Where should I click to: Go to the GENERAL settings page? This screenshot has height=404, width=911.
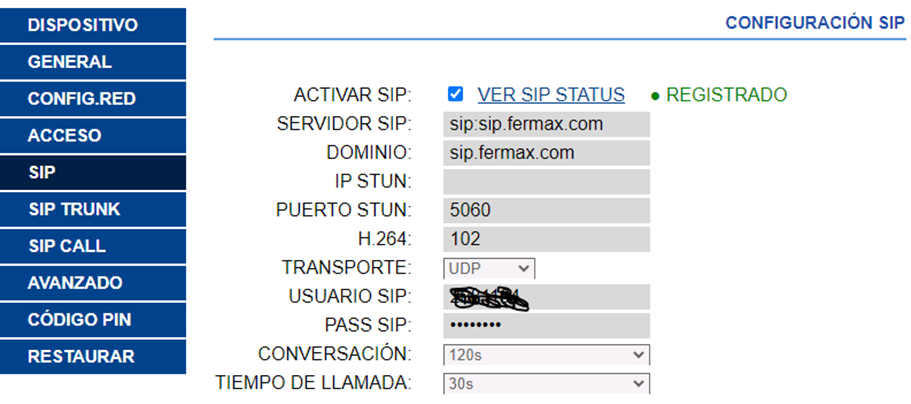tap(93, 62)
